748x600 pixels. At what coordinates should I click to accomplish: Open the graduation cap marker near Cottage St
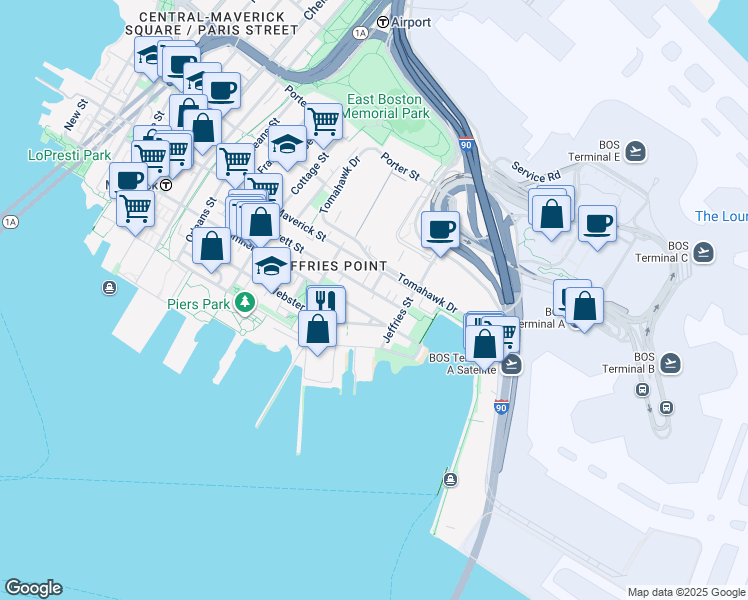tap(287, 145)
